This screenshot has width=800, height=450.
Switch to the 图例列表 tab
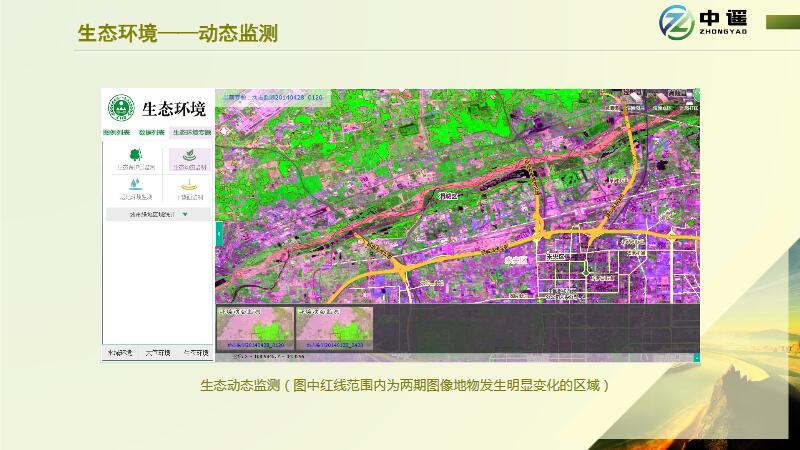coord(116,132)
